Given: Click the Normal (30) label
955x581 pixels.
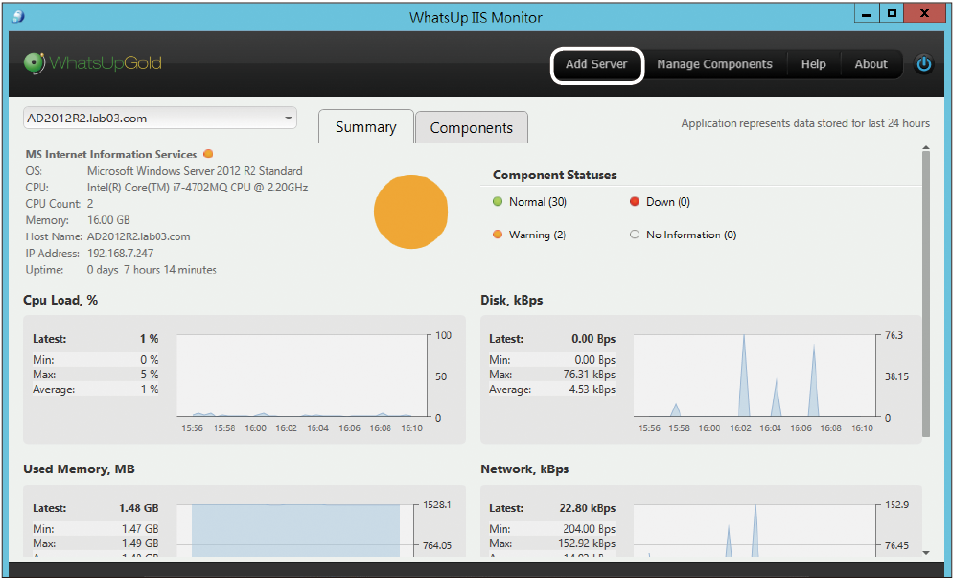Looking at the screenshot, I should coord(538,202).
